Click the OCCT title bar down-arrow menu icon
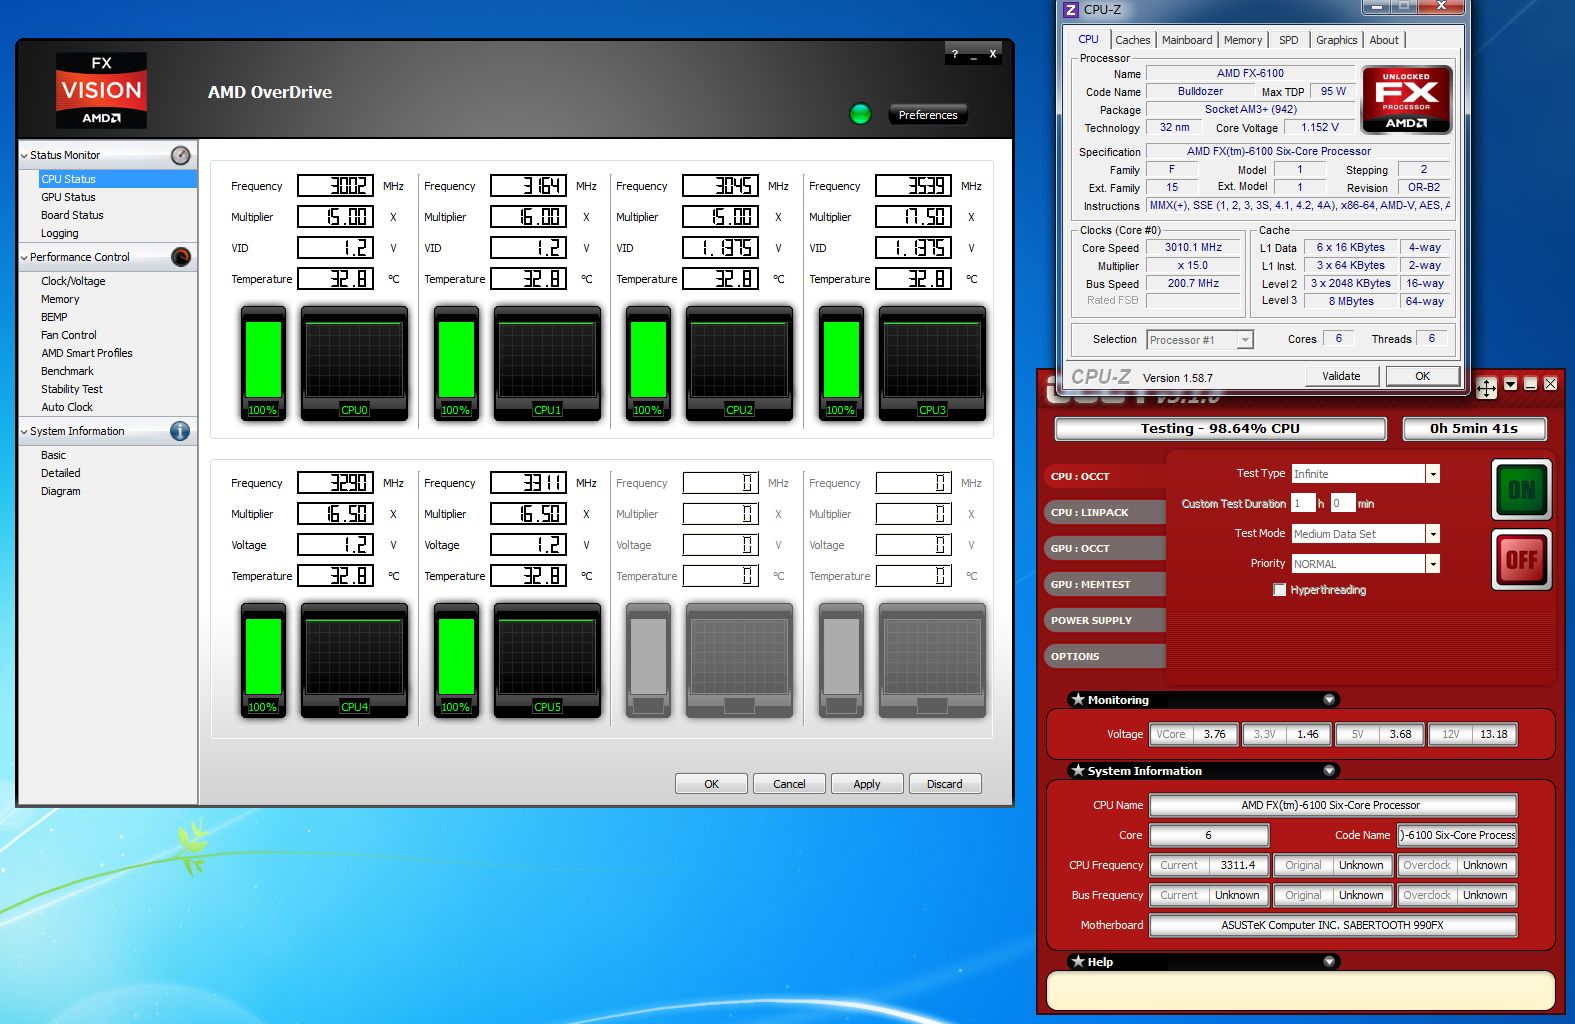The image size is (1575, 1024). point(1510,384)
